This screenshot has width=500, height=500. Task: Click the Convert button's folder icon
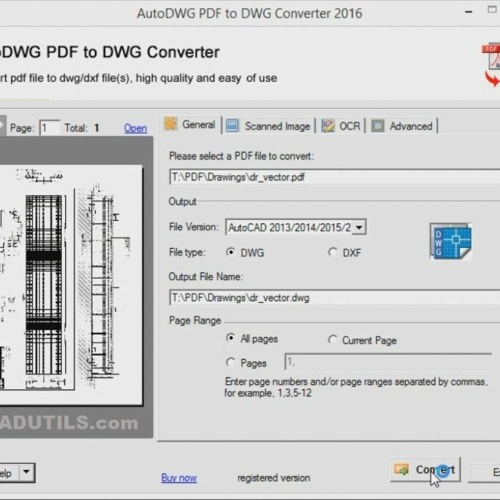coord(401,469)
